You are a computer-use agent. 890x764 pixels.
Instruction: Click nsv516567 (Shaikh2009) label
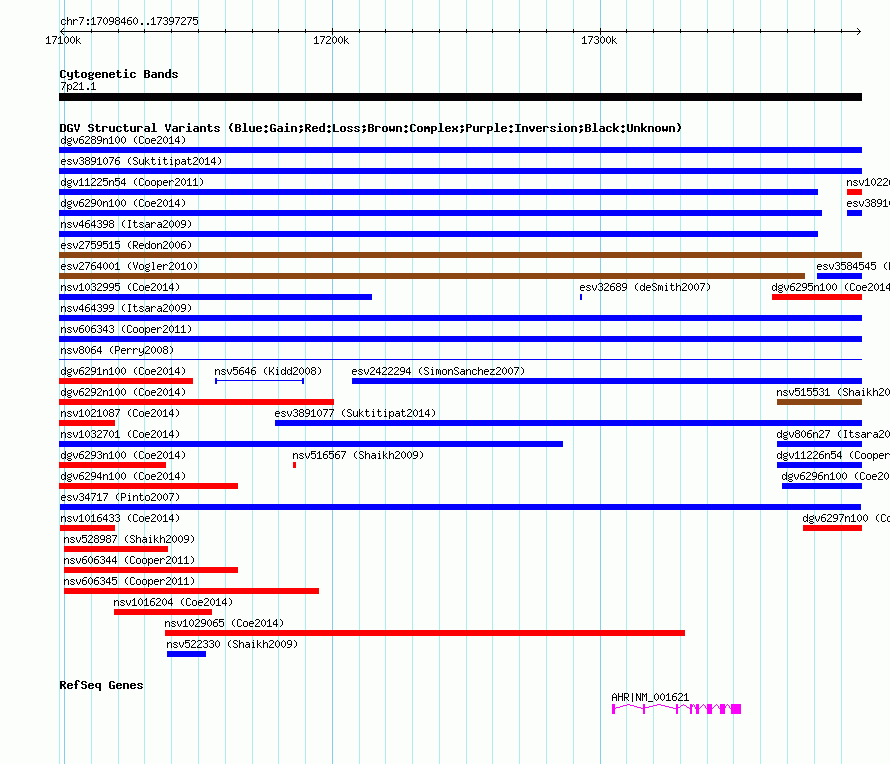(x=358, y=455)
